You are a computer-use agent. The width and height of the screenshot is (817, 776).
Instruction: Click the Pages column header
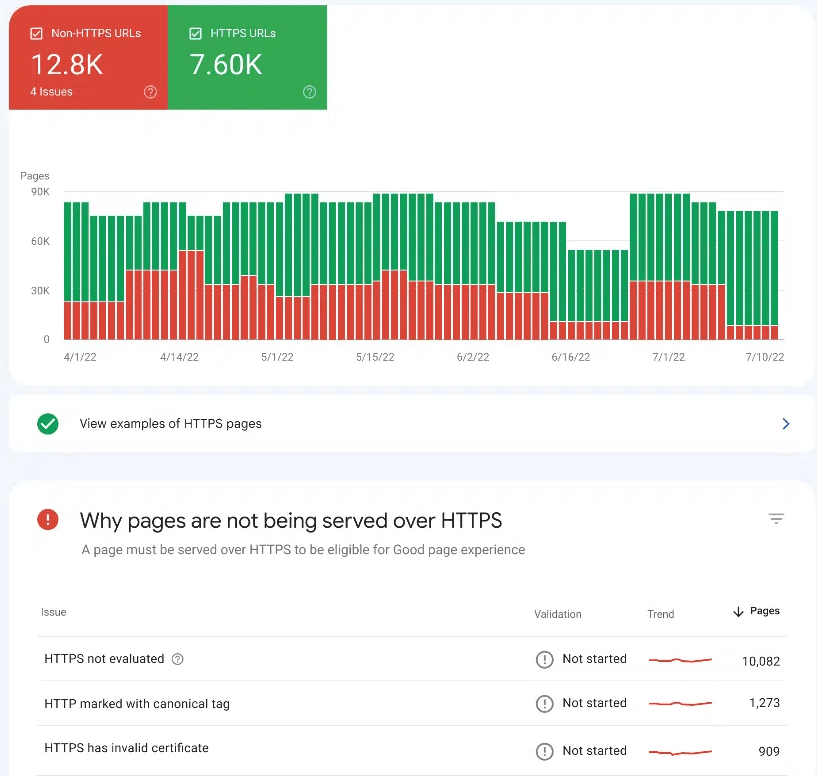[x=764, y=611]
